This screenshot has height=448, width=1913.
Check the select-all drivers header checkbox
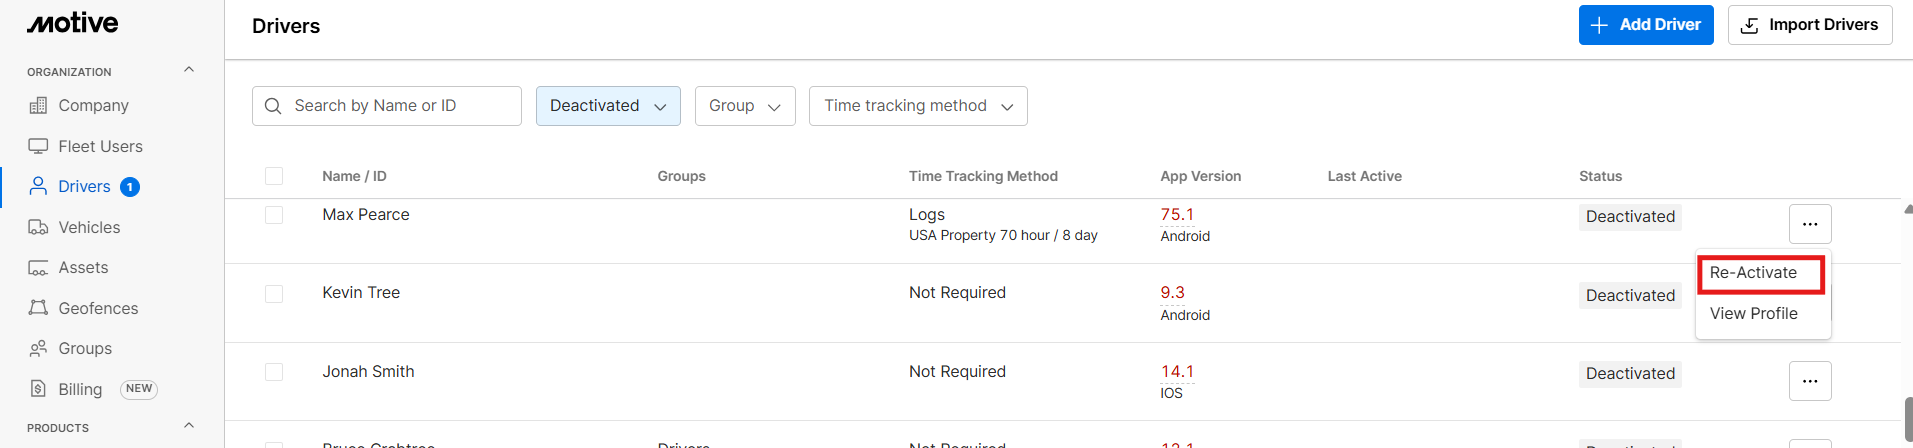274,176
